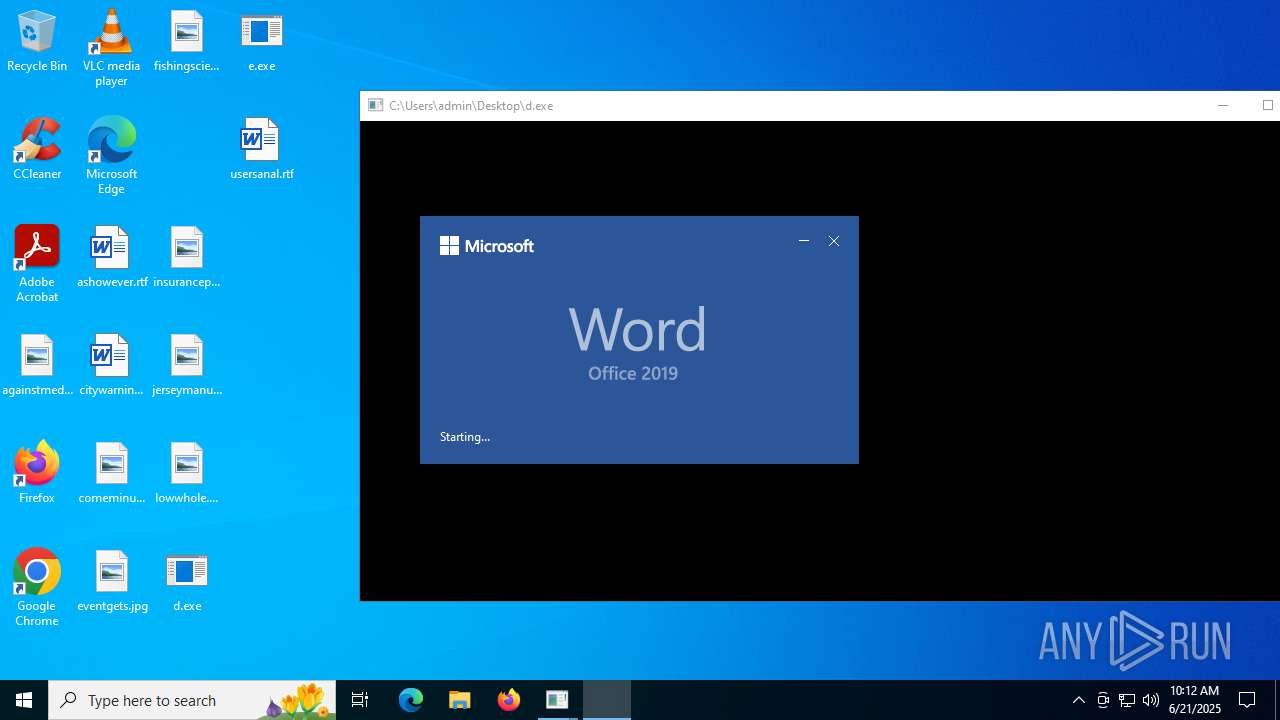Click the "Starting..." status text
The image size is (1280, 720).
(x=465, y=437)
